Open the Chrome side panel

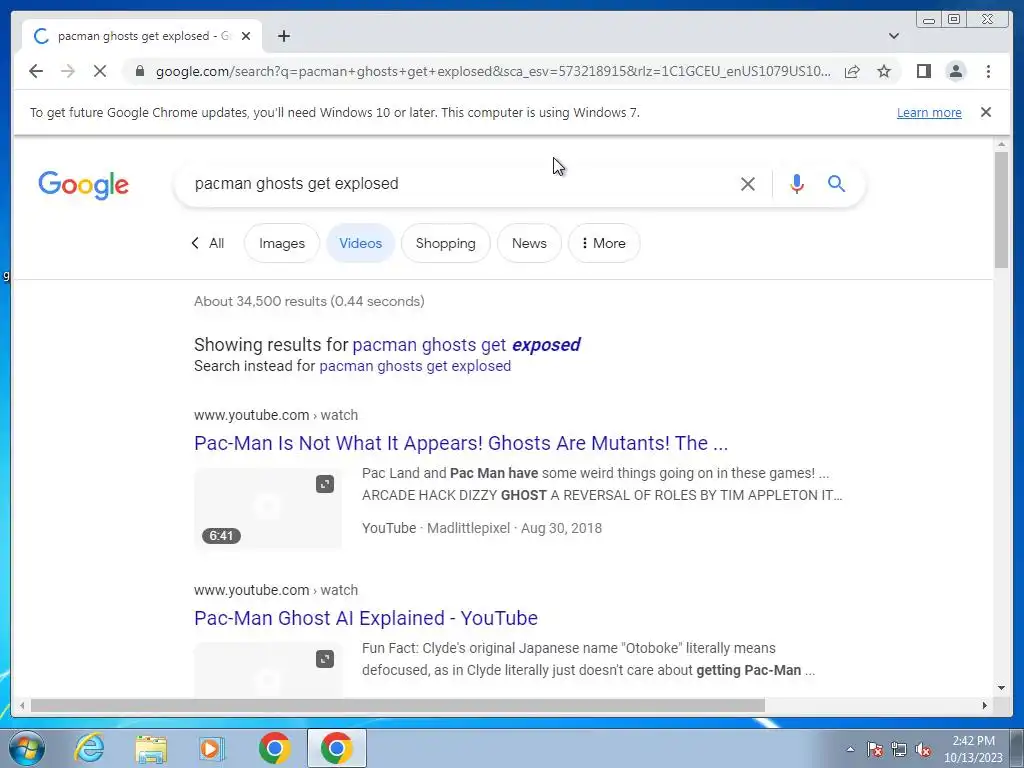click(x=923, y=71)
